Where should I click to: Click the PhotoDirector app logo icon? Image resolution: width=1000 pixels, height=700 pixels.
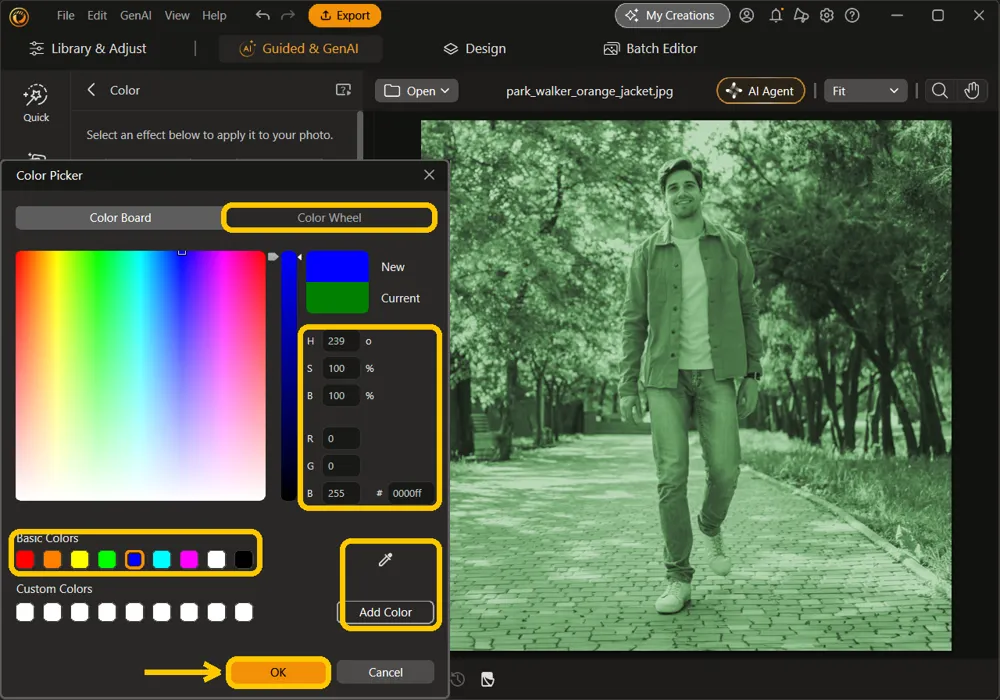19,16
